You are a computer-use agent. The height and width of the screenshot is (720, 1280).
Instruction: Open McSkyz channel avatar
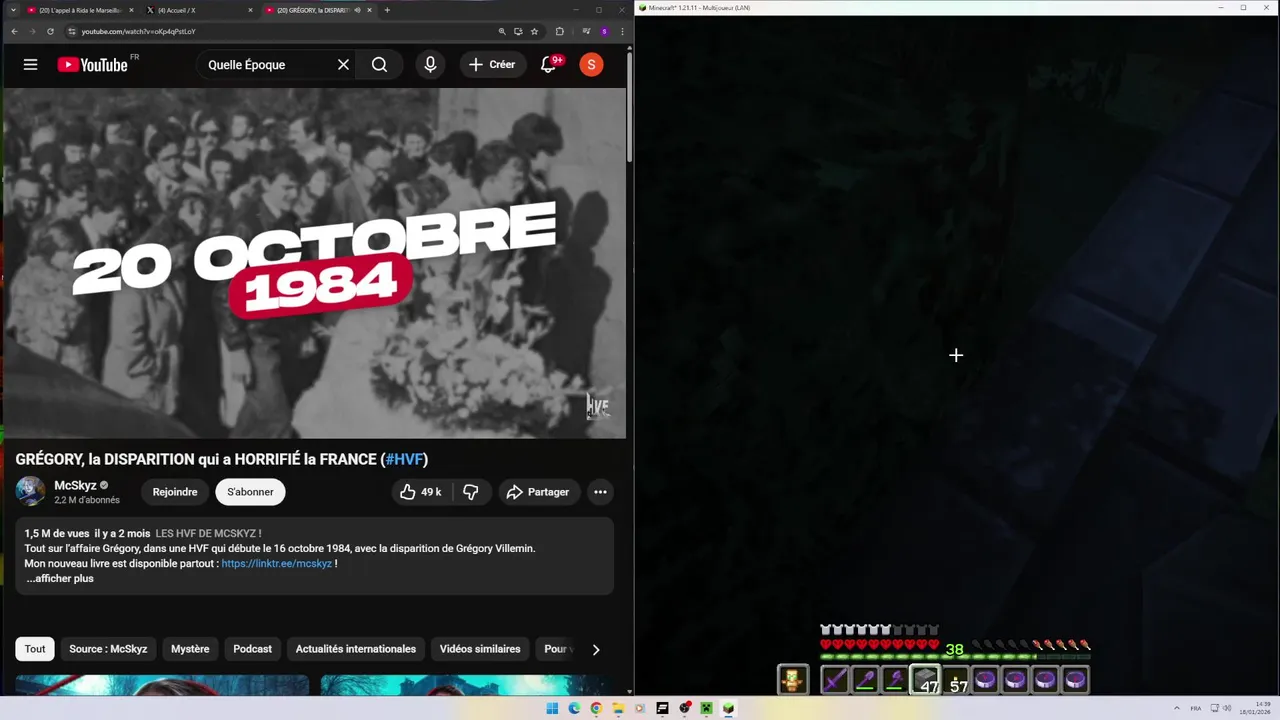click(30, 491)
